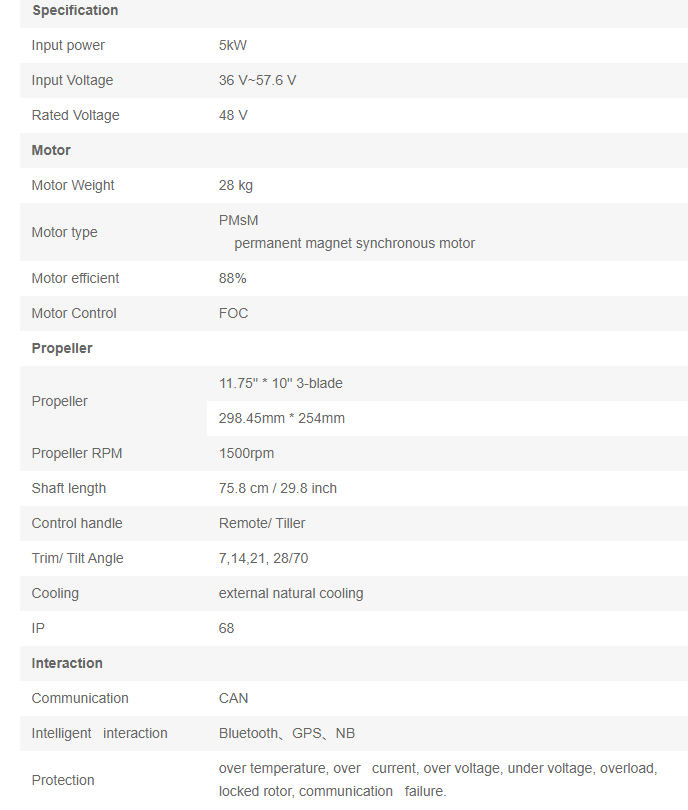Click the Propeller section header
Viewport: 688px width, 810px height.
[x=62, y=348]
